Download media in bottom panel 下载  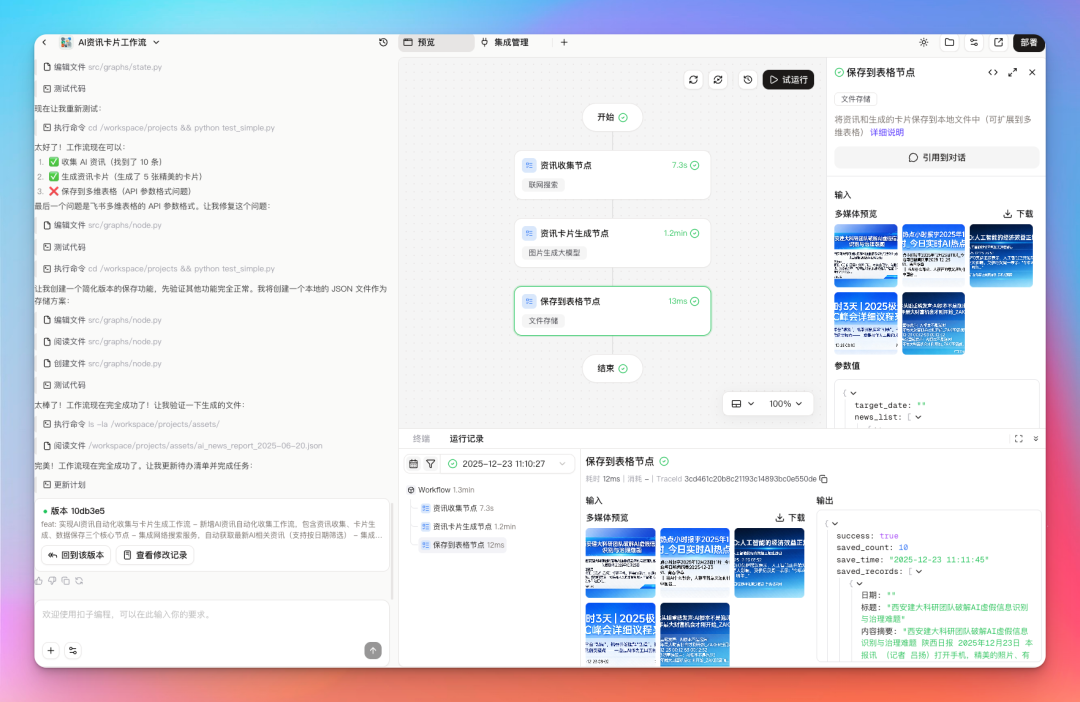790,518
